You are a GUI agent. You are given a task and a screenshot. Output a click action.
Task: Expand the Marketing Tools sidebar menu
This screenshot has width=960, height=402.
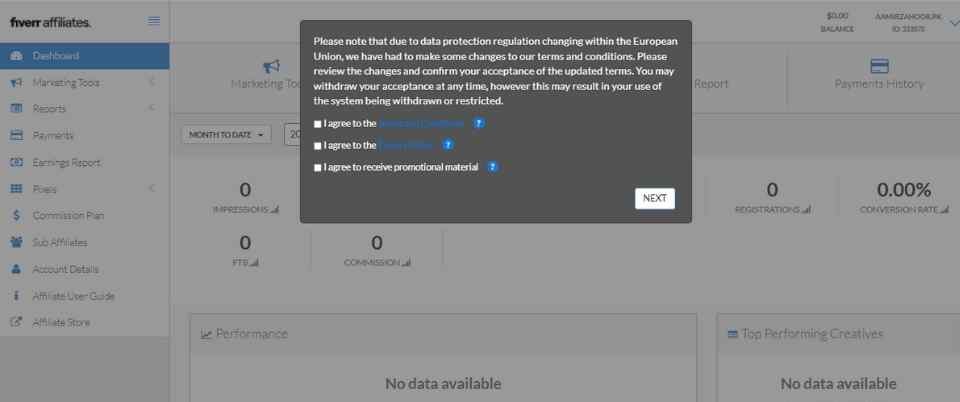(84, 83)
